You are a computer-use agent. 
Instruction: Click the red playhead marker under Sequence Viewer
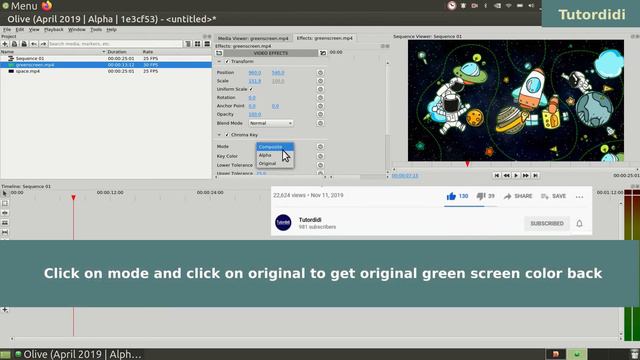pos(467,164)
